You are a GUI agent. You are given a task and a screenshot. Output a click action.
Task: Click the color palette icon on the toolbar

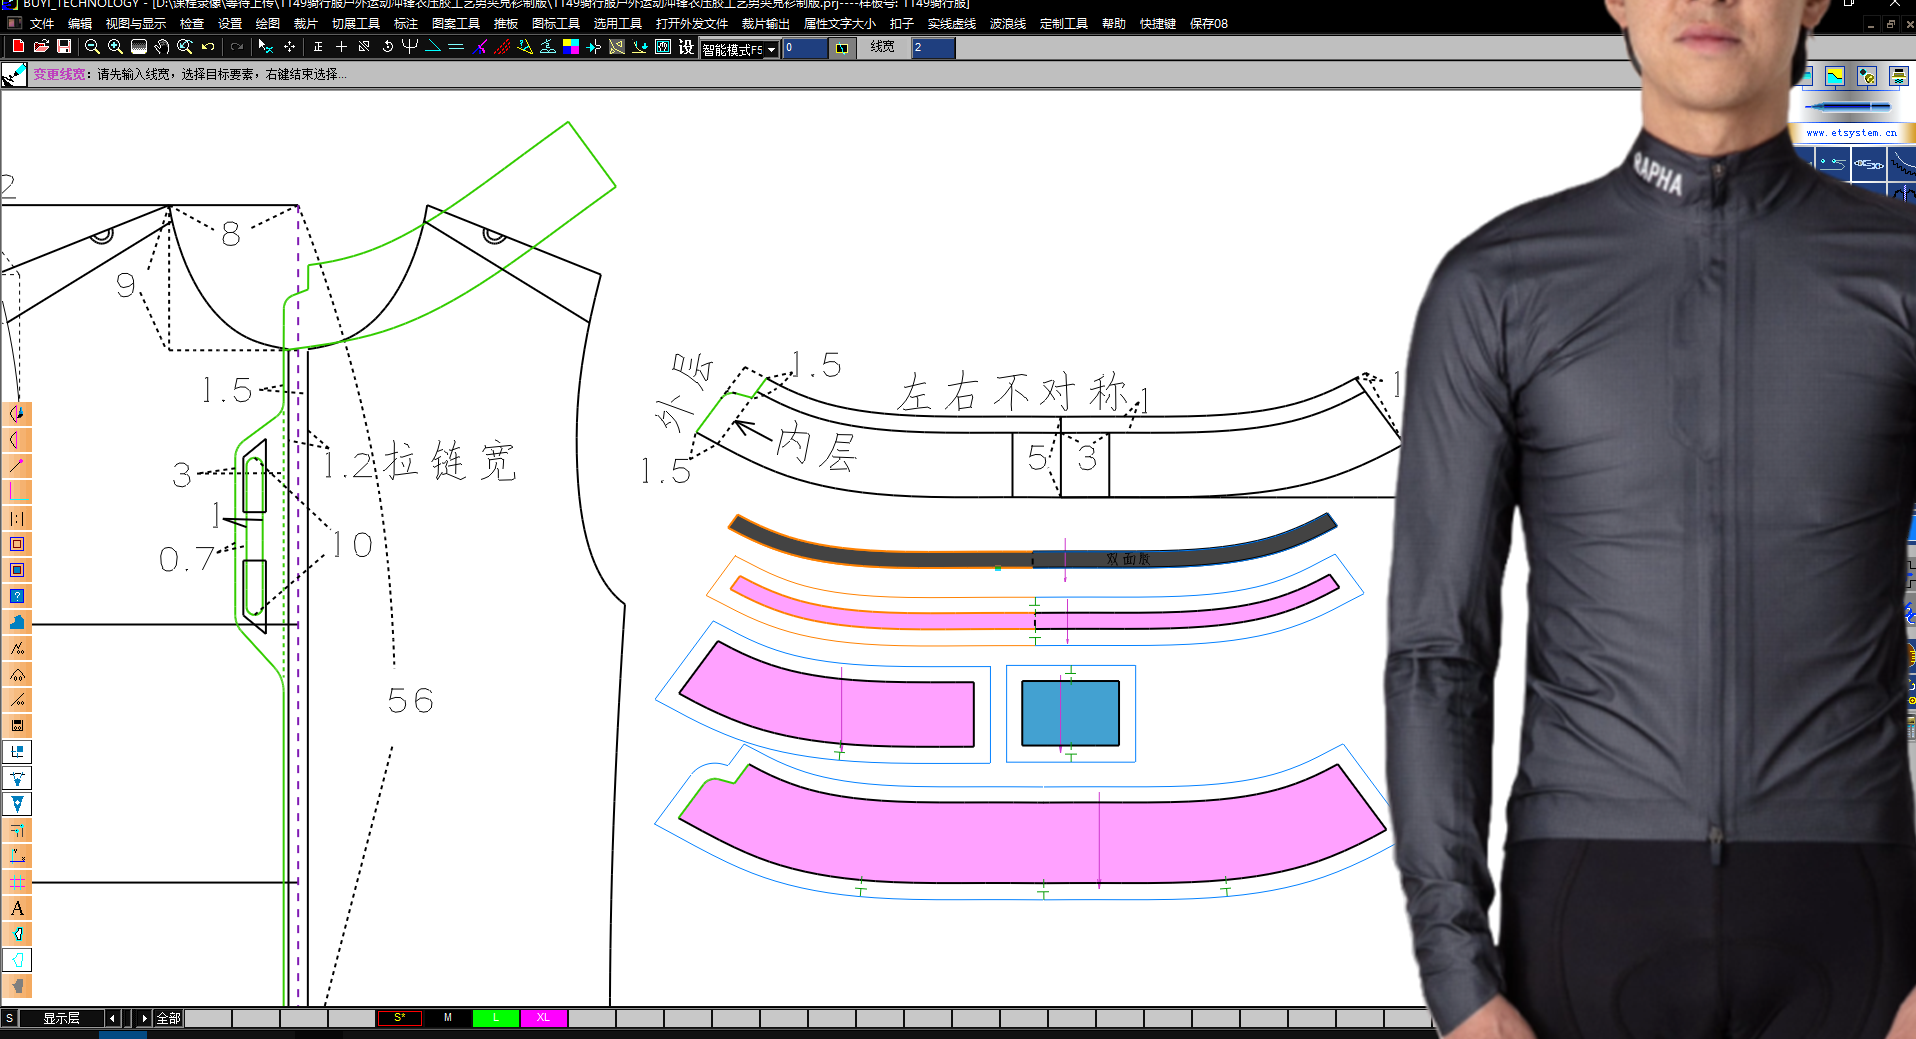click(570, 46)
